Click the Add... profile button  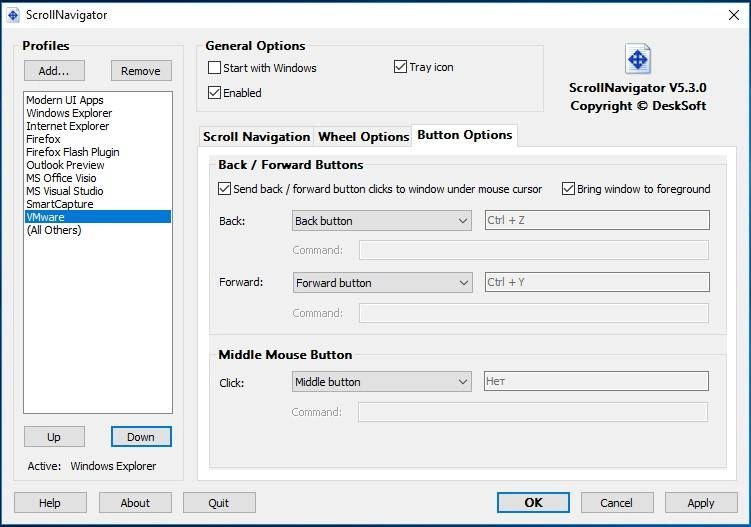tap(54, 71)
